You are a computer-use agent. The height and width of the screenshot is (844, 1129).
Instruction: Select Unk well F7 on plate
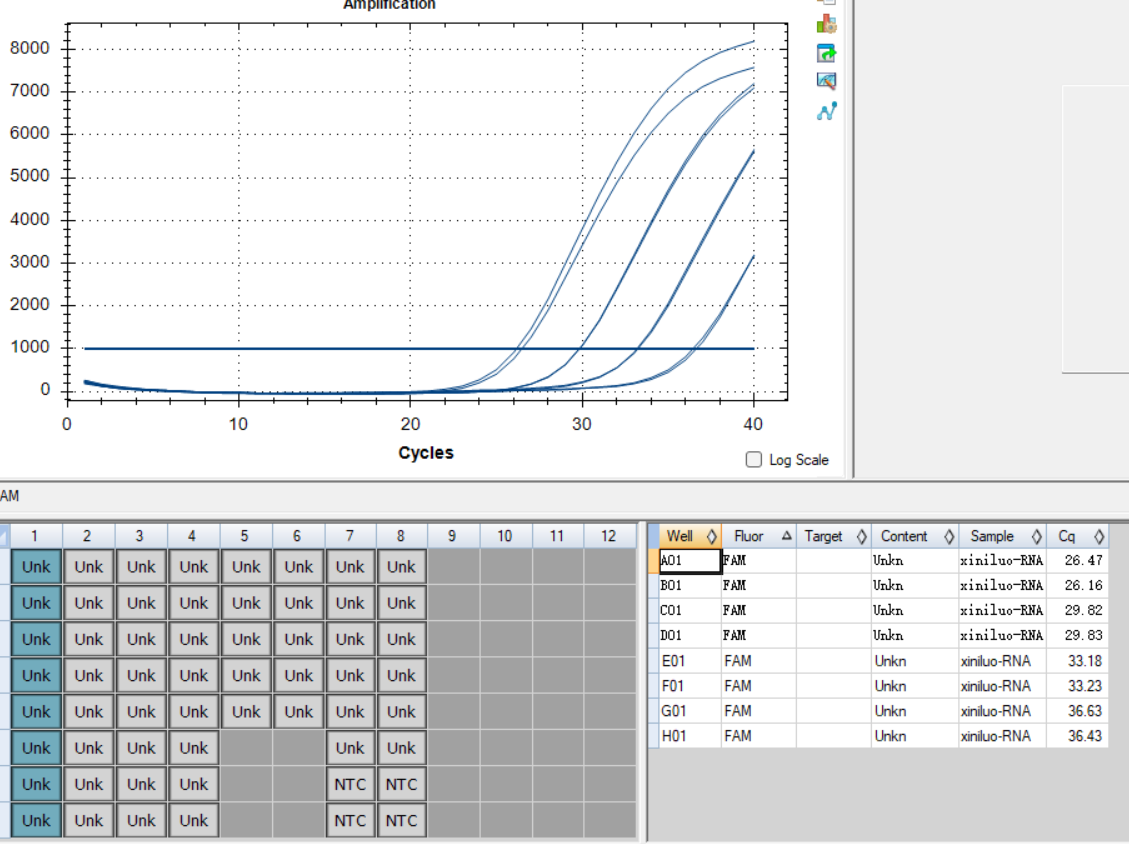coord(350,748)
